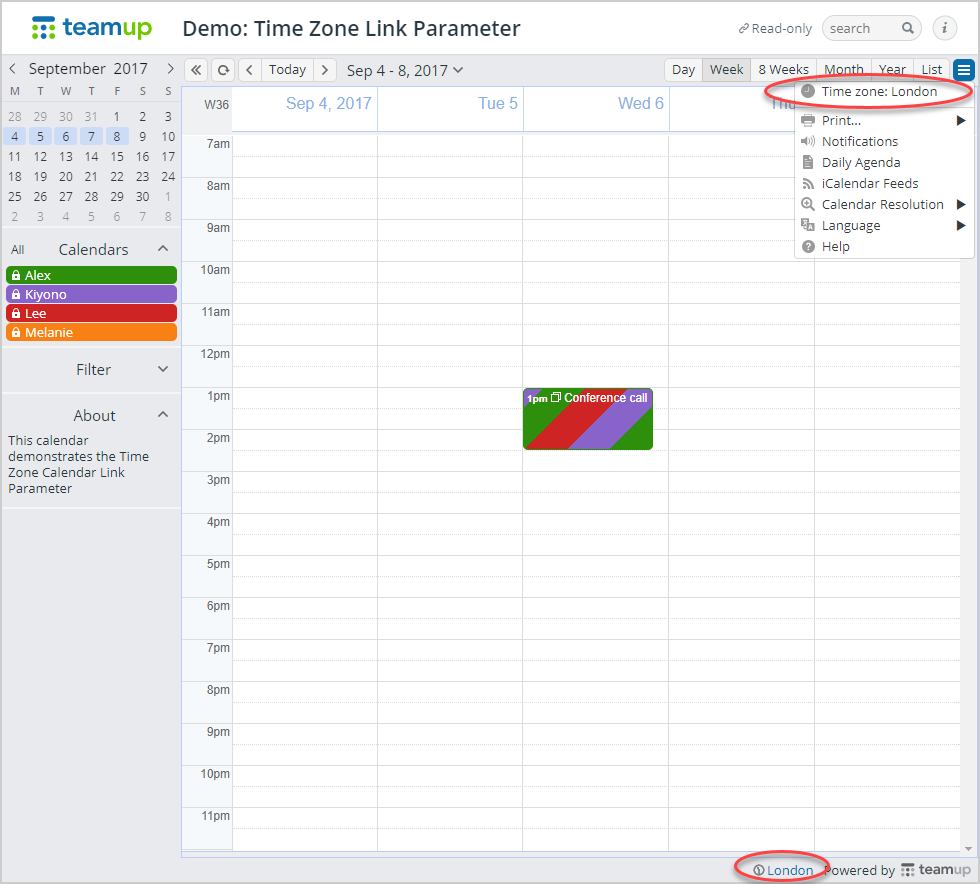Screen dimensions: 980x884
Task: Click the double-left arrow to collapse the sidebar
Action: click(196, 70)
